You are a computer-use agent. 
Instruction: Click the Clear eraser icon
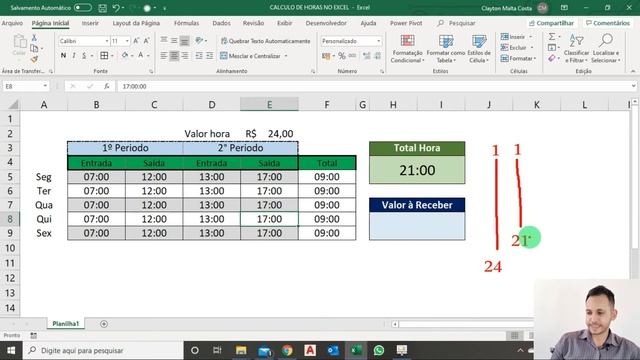tap(552, 59)
